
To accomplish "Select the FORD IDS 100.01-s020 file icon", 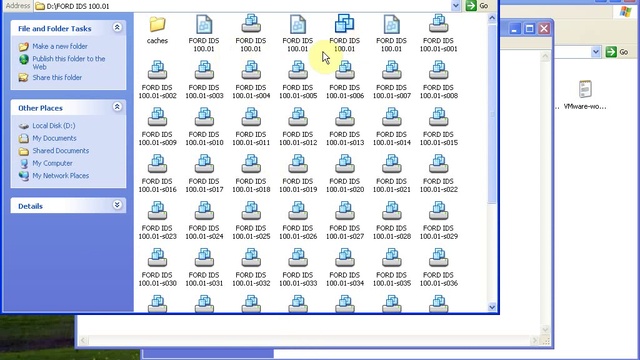I will click(345, 164).
